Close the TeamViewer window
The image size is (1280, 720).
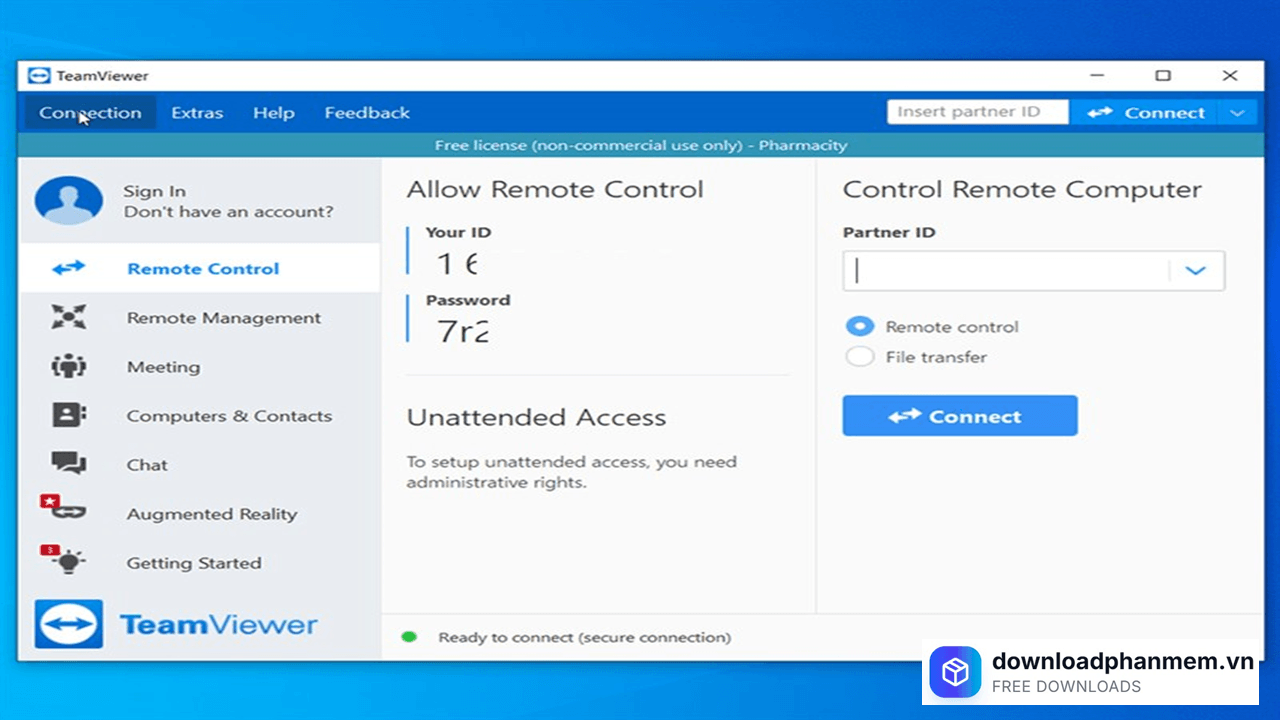[1230, 76]
